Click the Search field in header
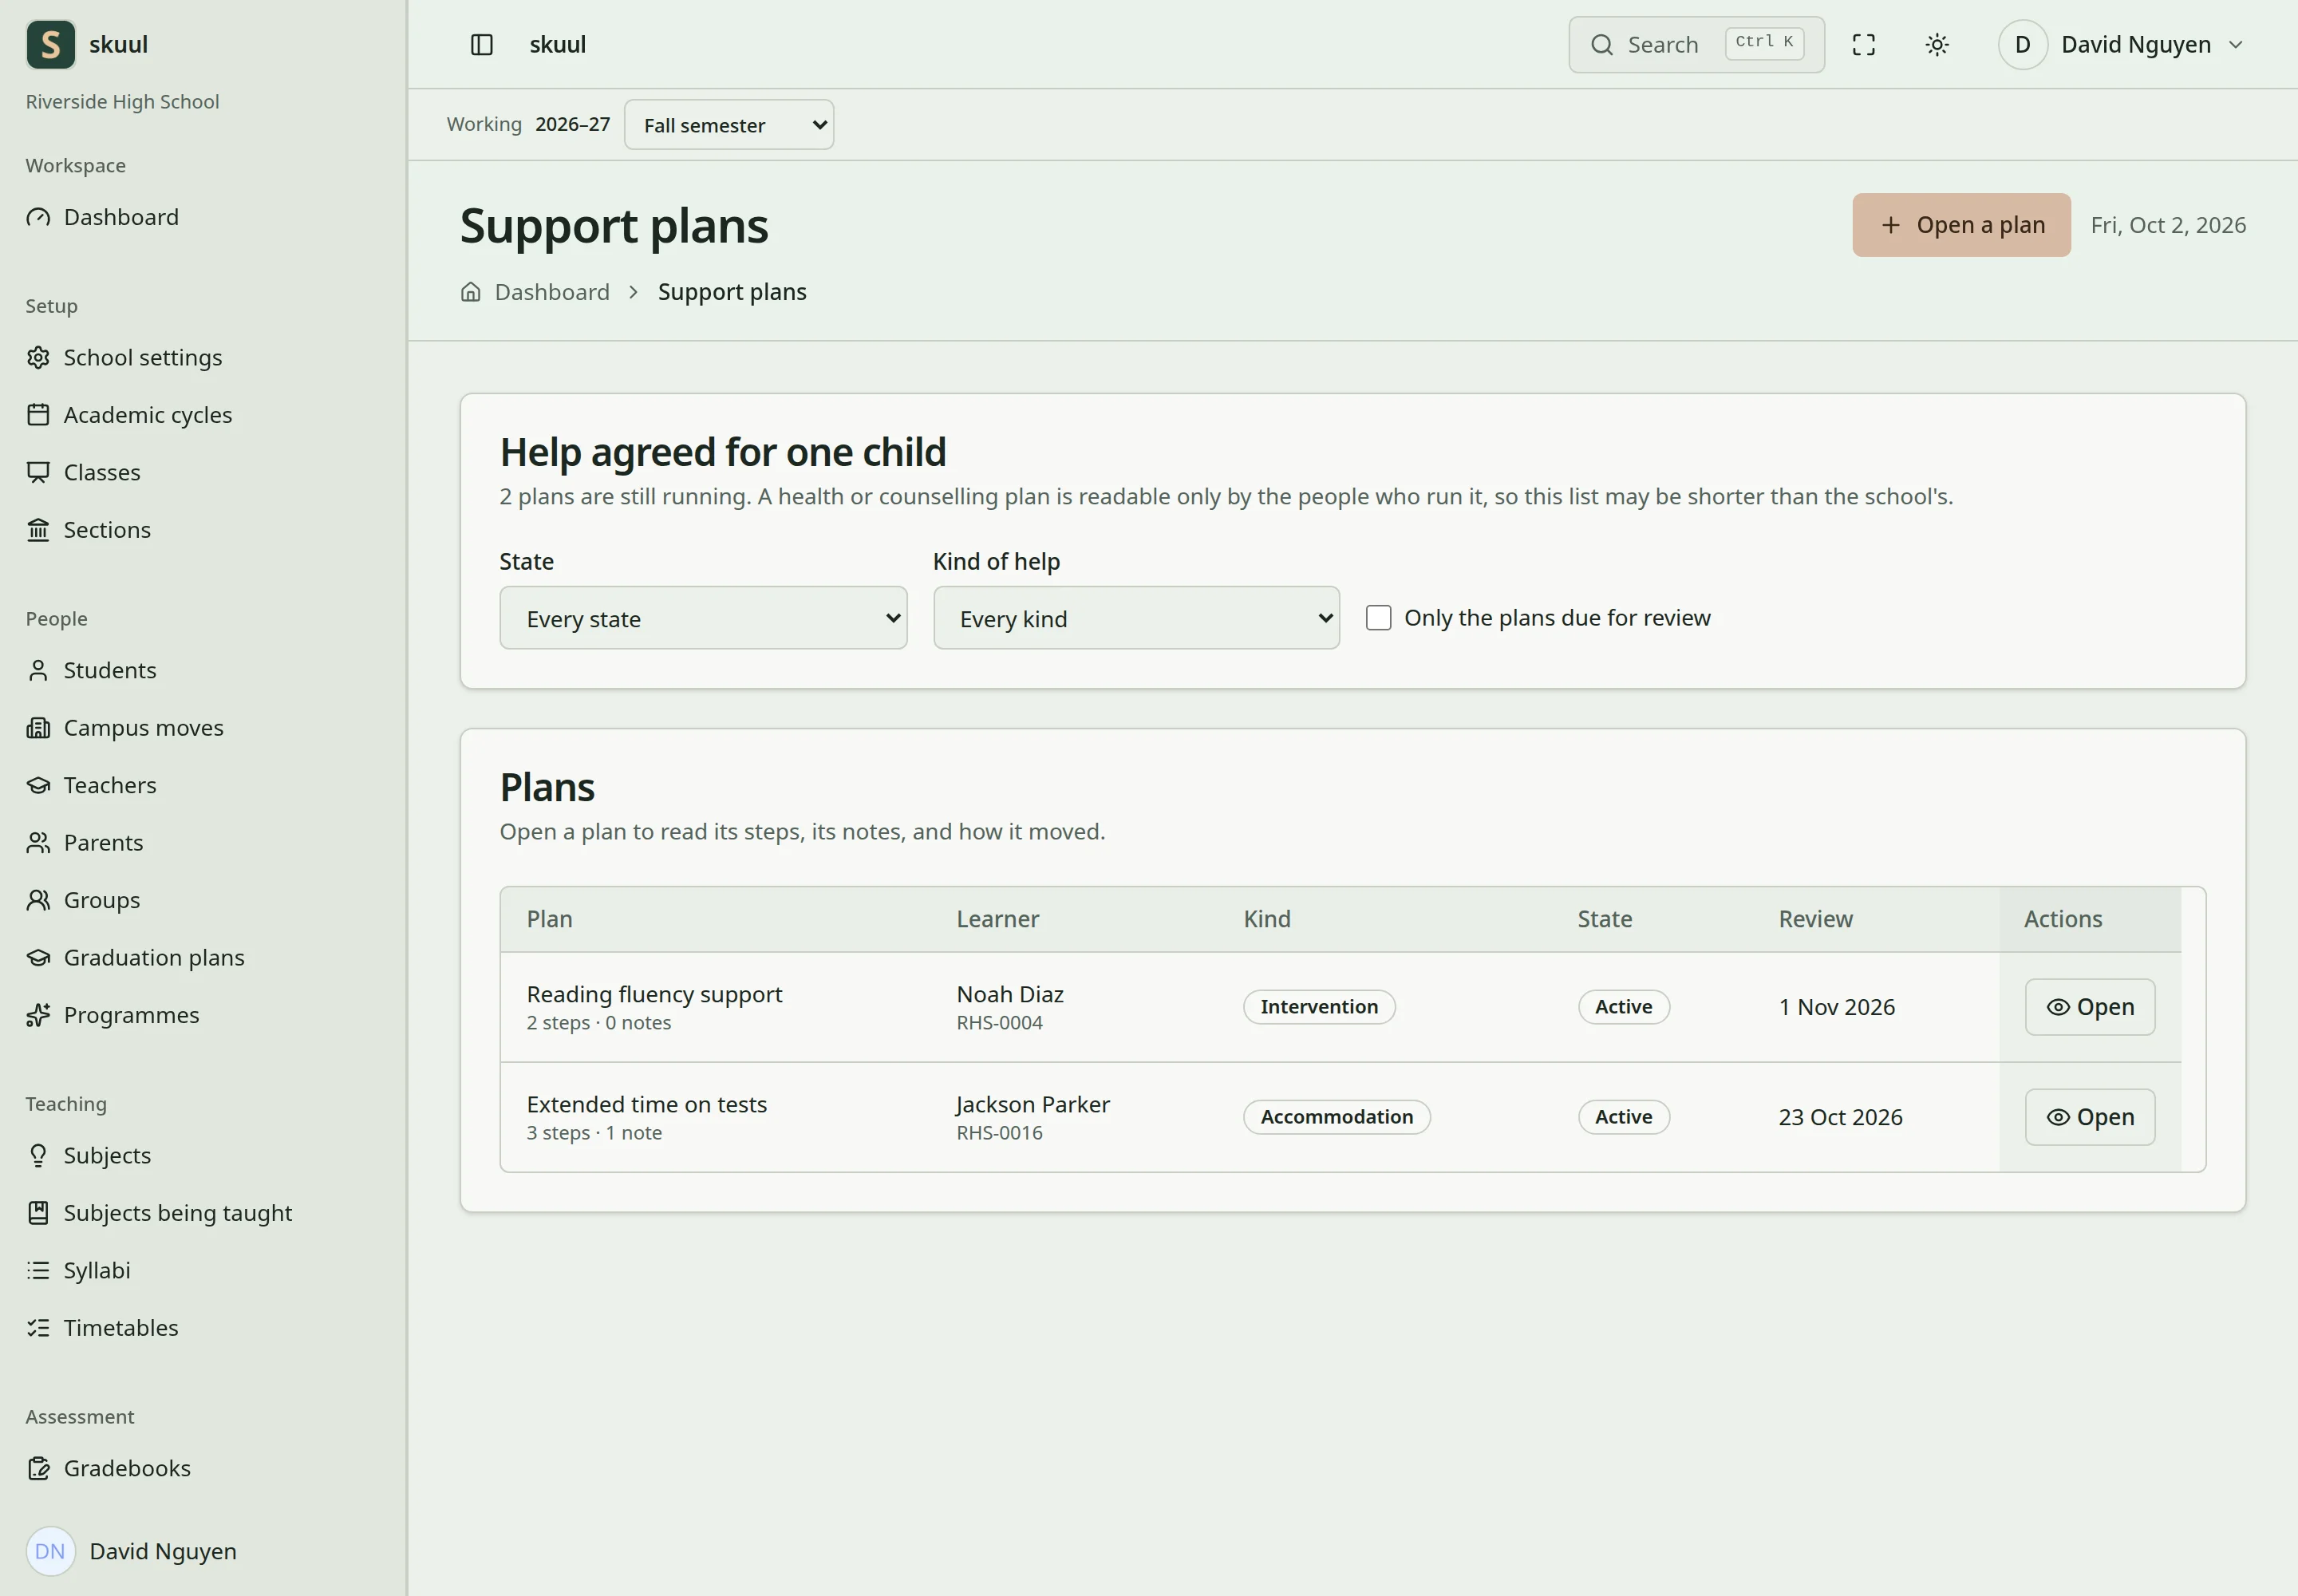2298x1596 pixels. [x=1697, y=45]
